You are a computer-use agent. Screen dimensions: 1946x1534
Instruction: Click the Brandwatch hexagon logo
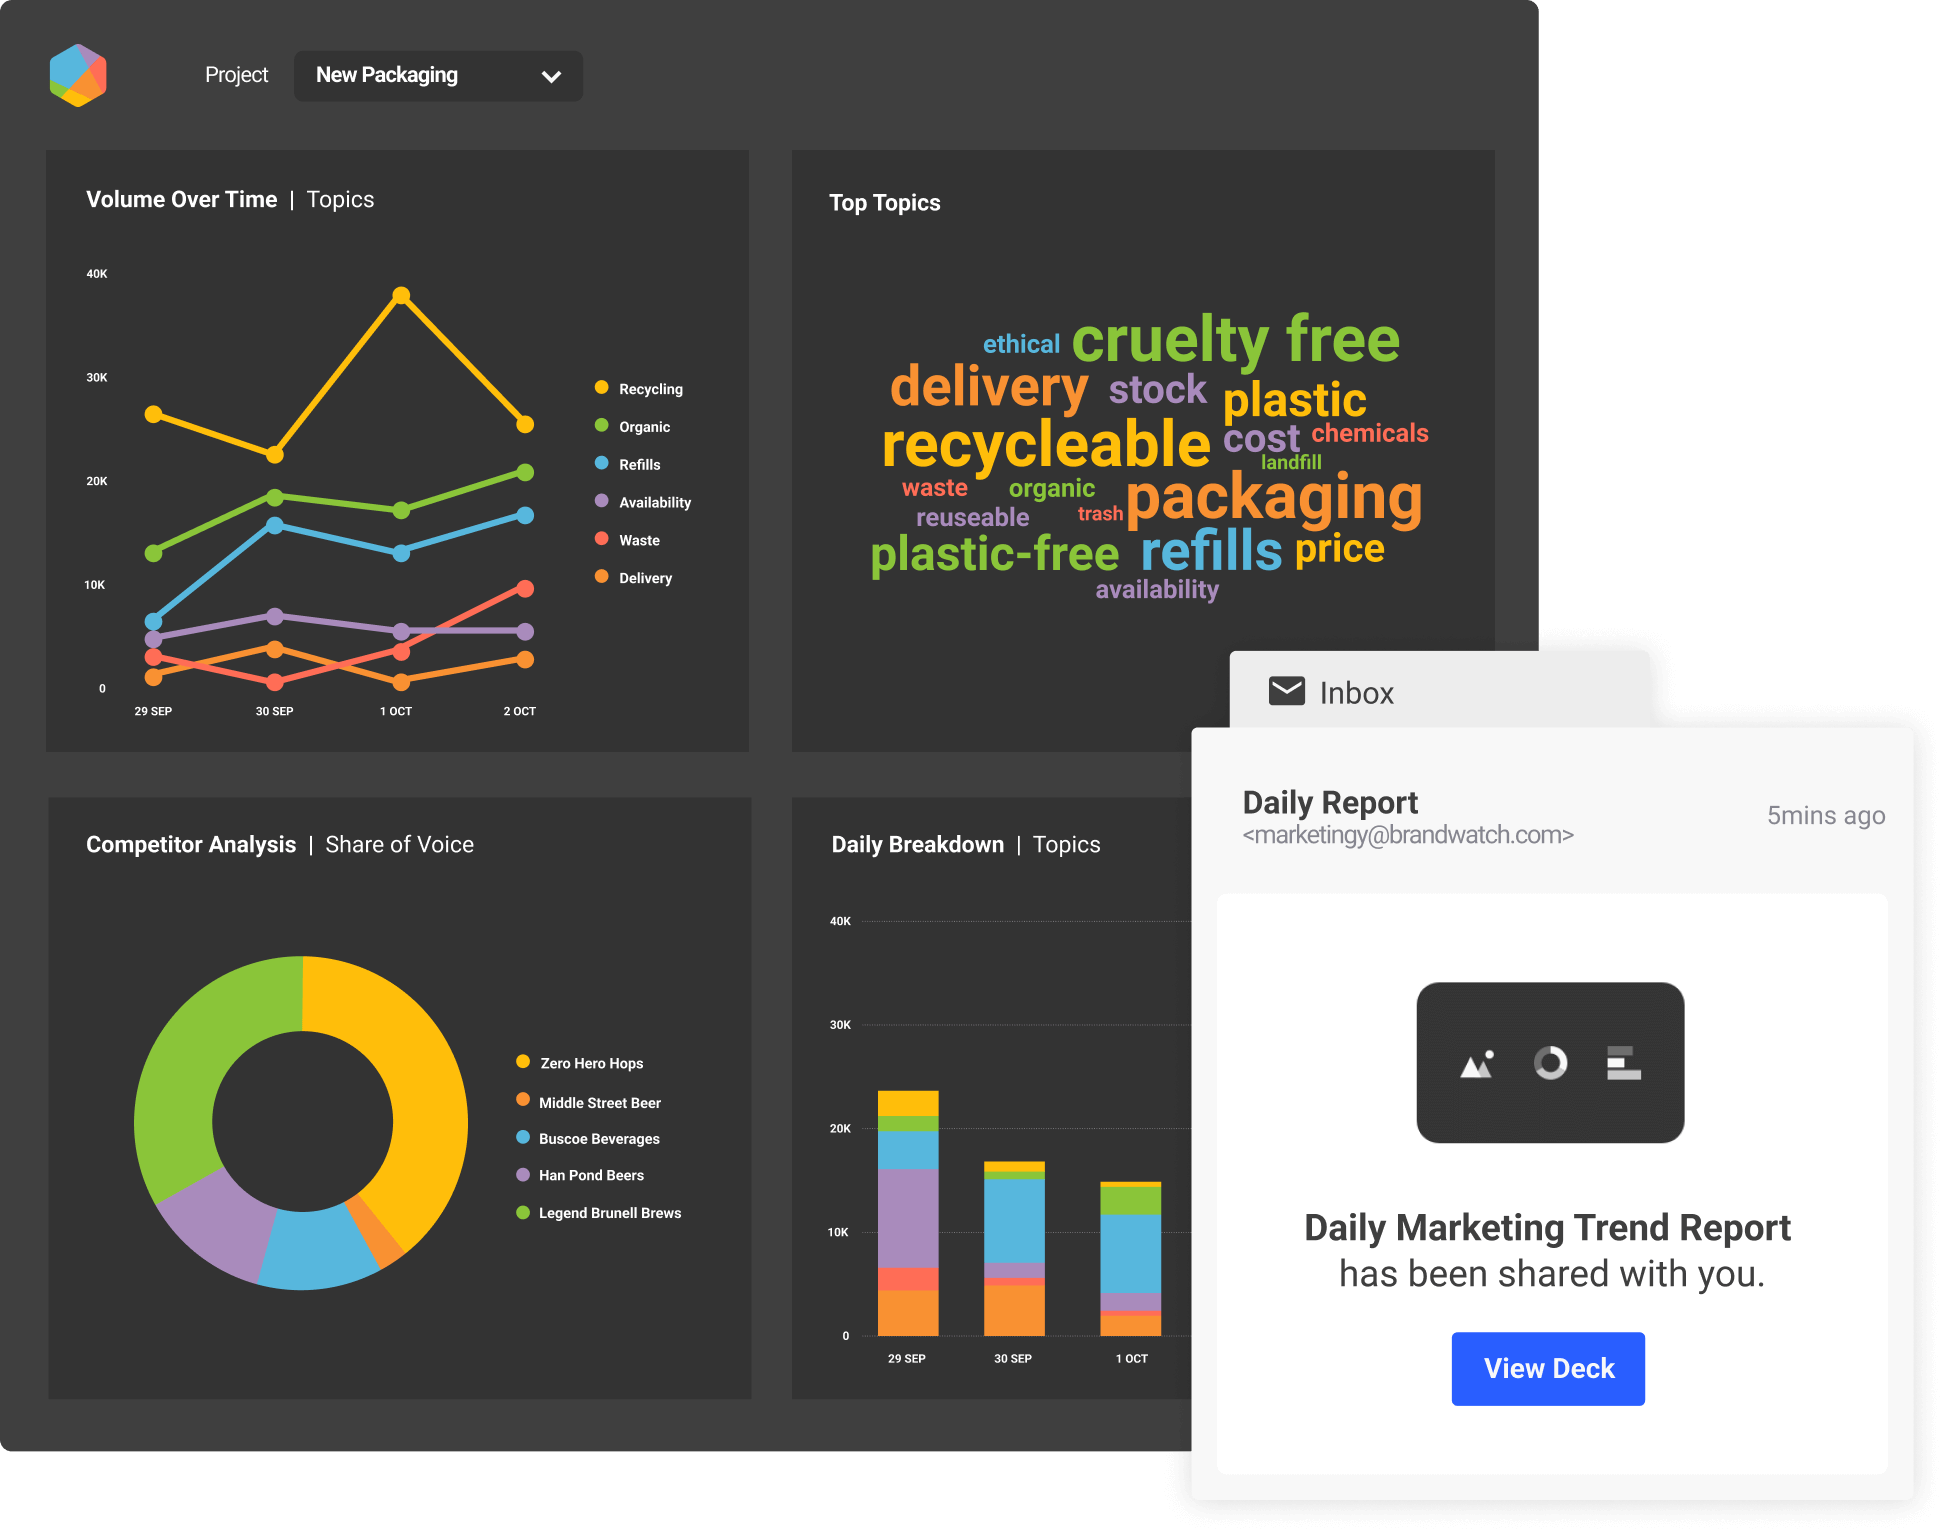pos(78,75)
